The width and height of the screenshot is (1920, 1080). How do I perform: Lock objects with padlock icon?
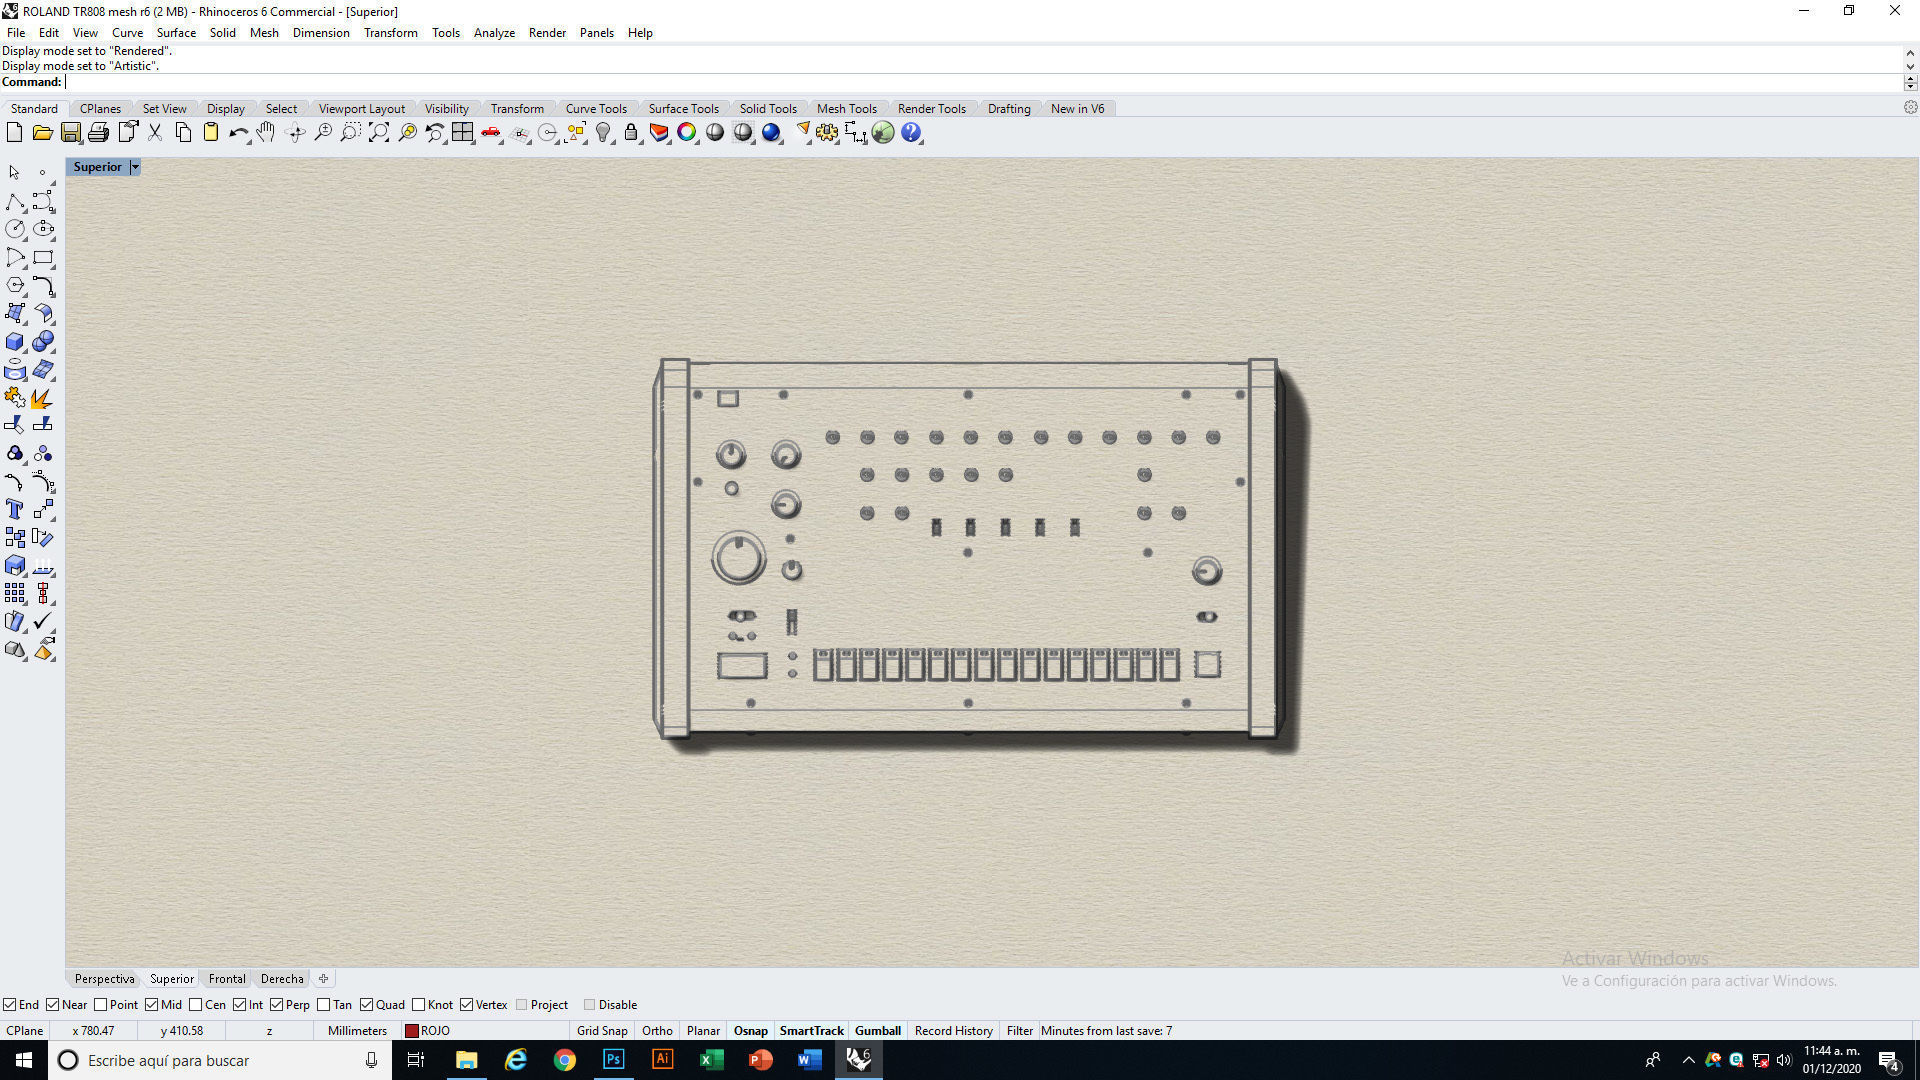coord(631,132)
